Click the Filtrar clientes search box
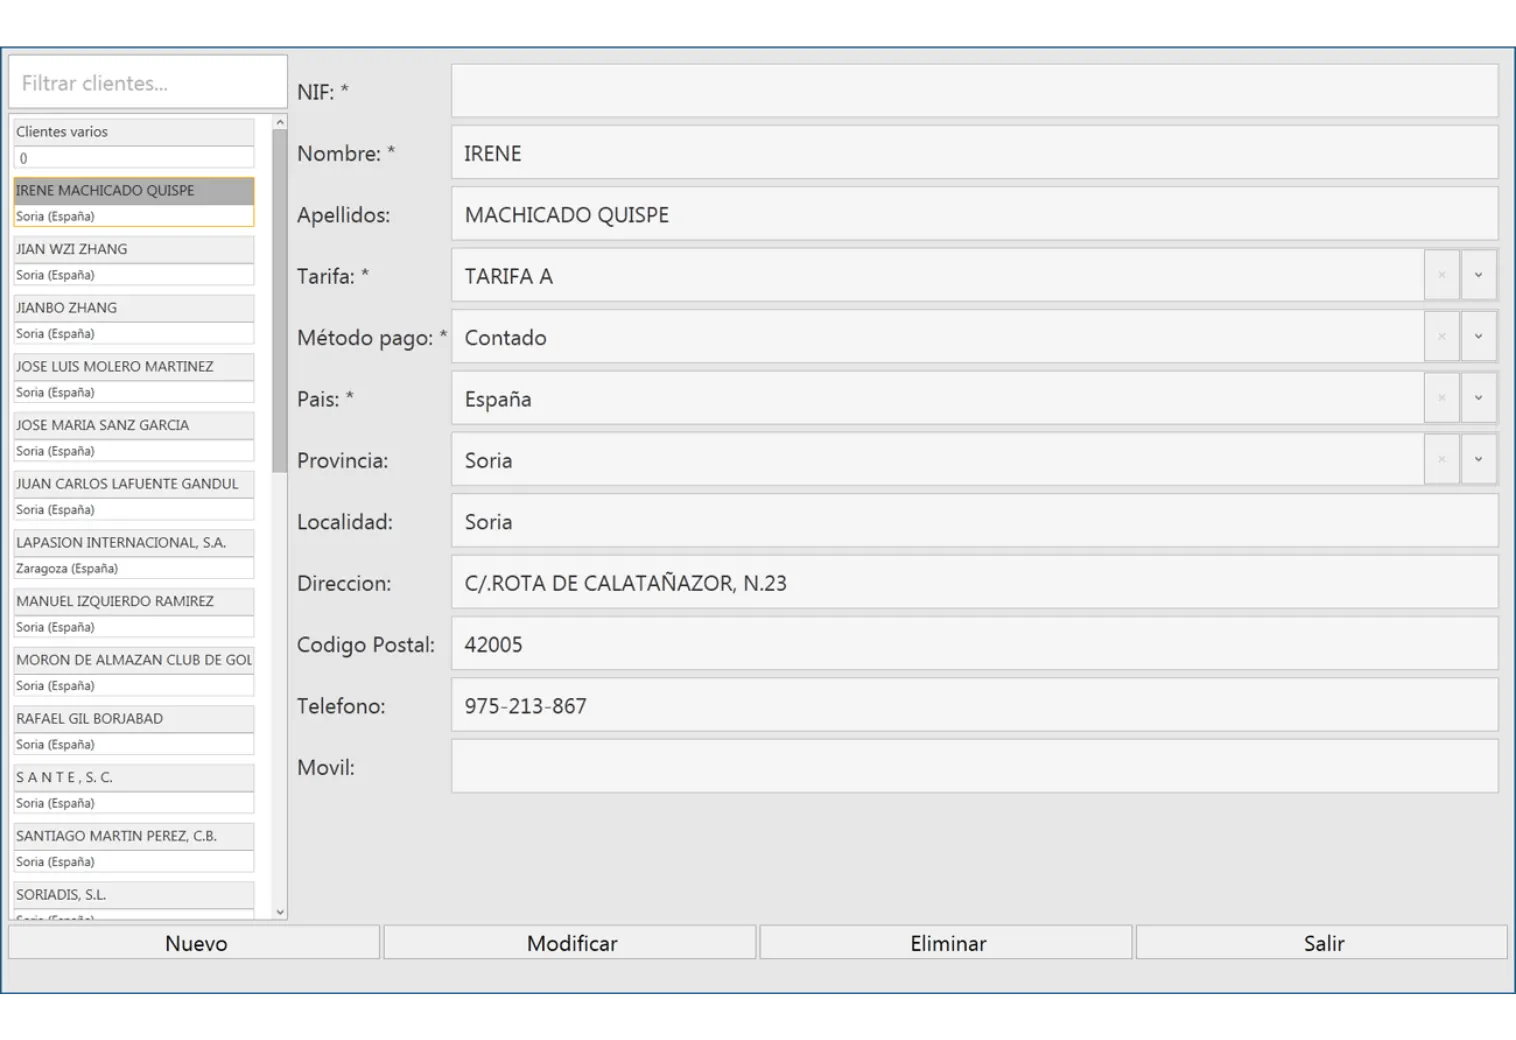The height and width of the screenshot is (1040, 1516). (x=148, y=83)
